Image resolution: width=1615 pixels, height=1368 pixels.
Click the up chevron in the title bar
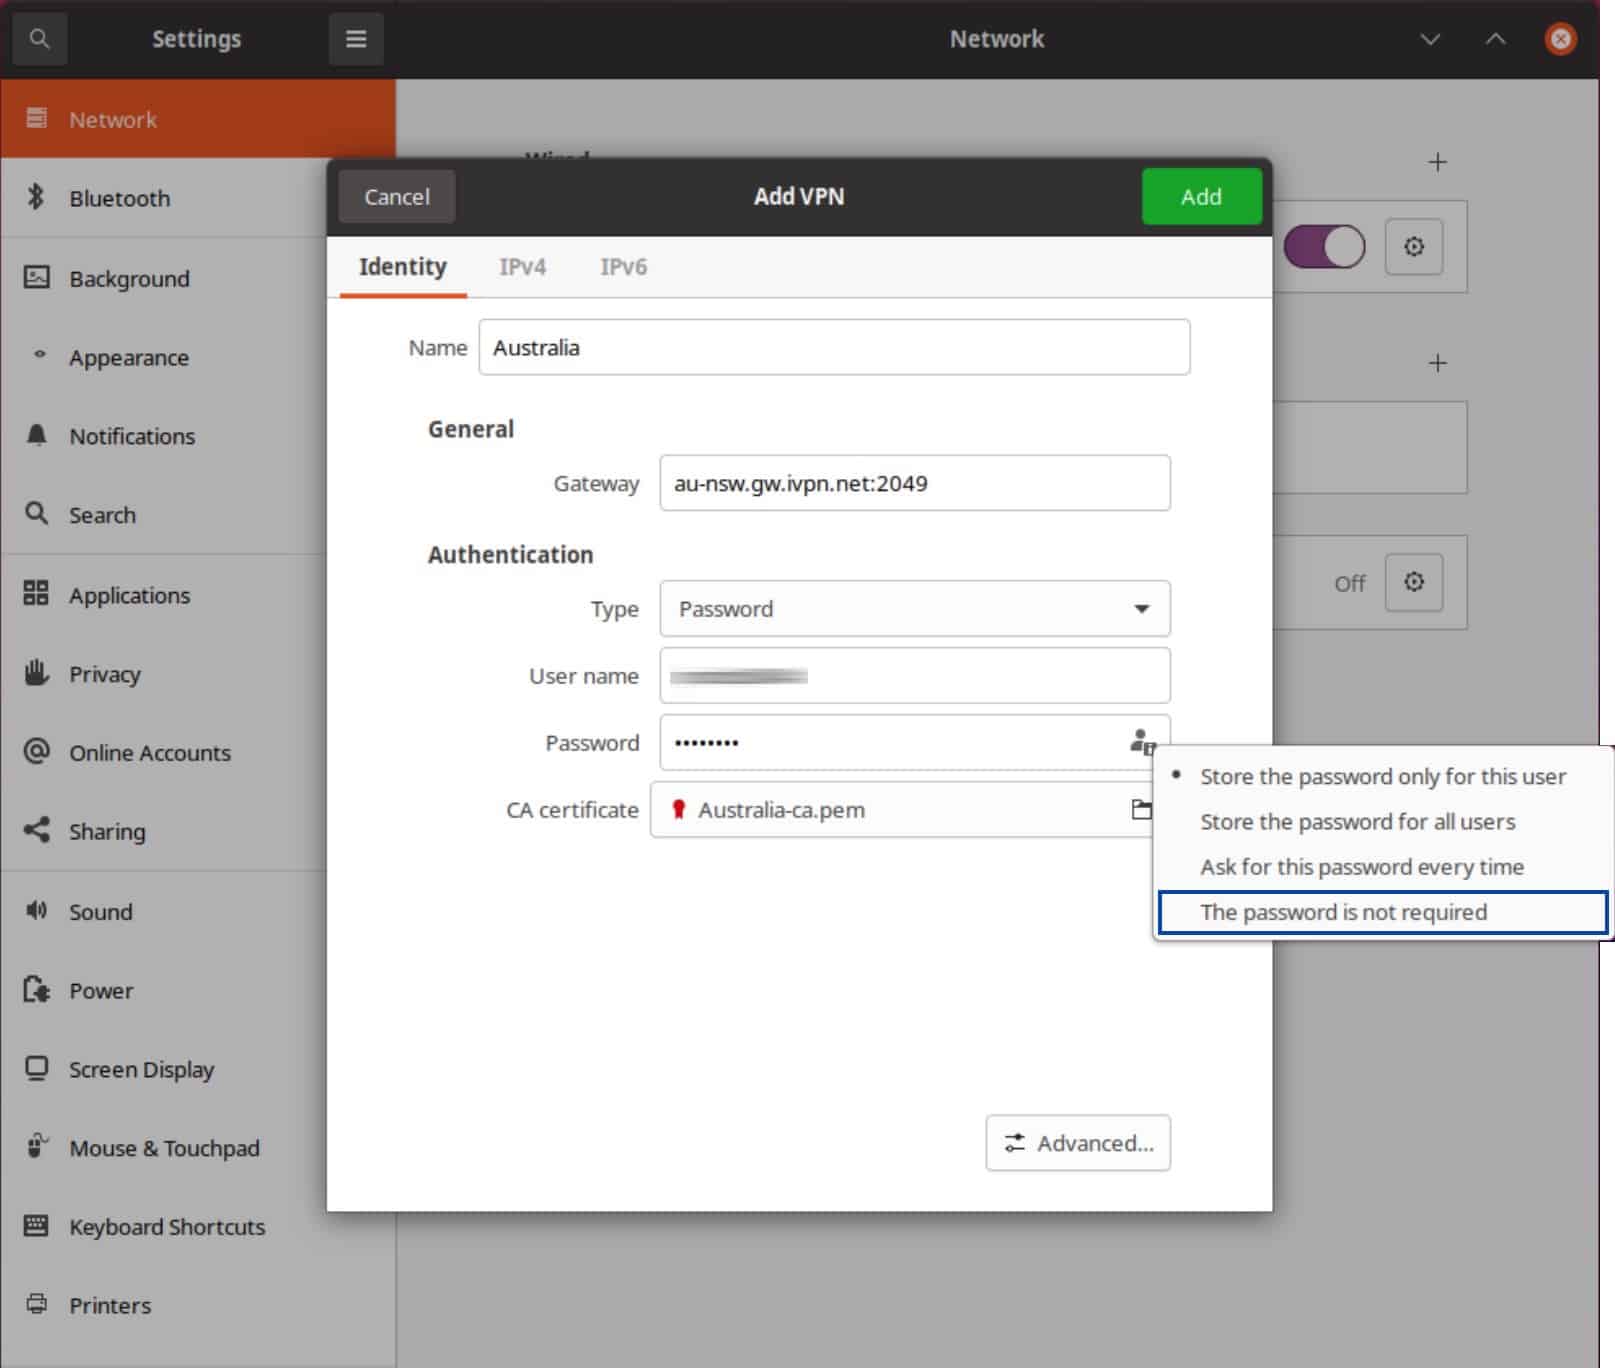click(1495, 39)
